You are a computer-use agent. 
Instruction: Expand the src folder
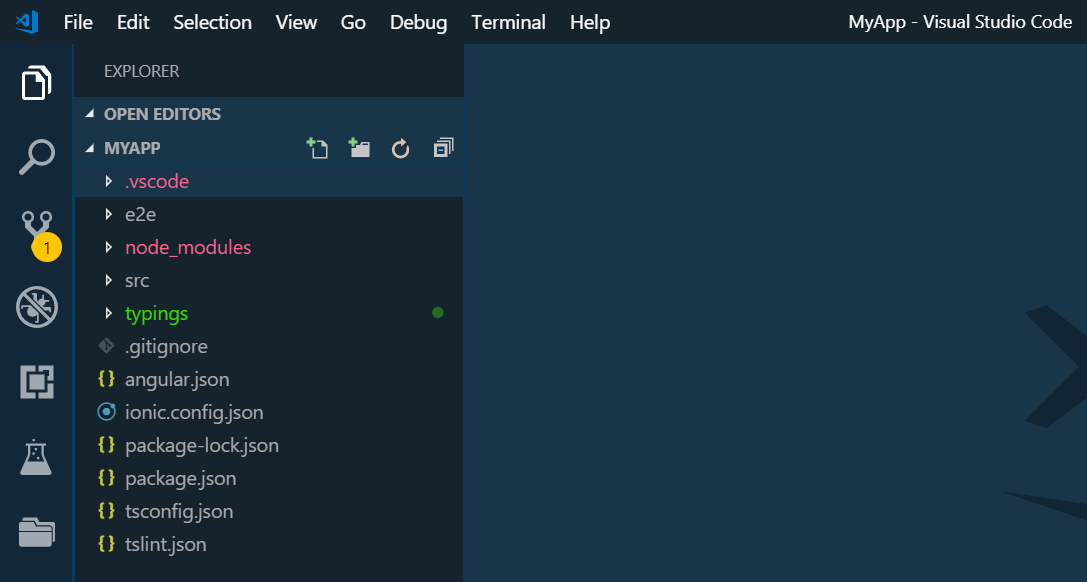[137, 281]
